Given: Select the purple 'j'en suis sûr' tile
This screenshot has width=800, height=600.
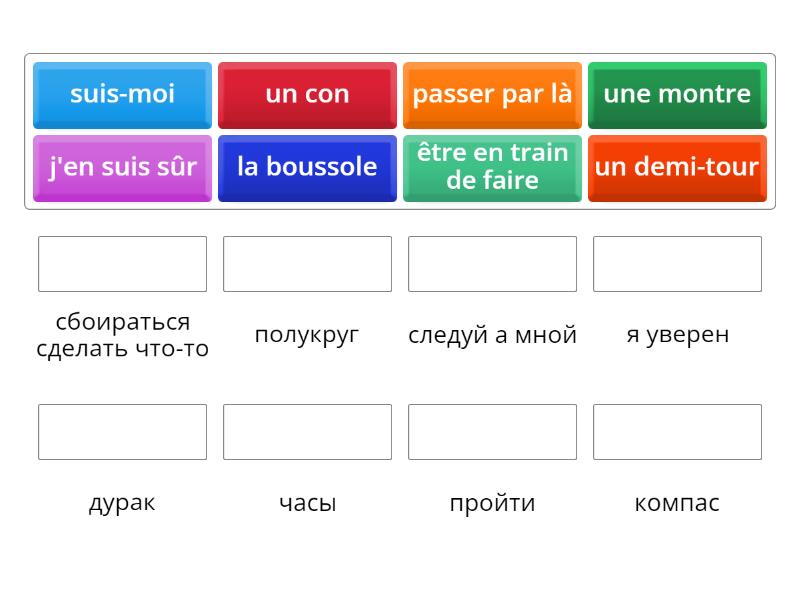Looking at the screenshot, I should (122, 167).
